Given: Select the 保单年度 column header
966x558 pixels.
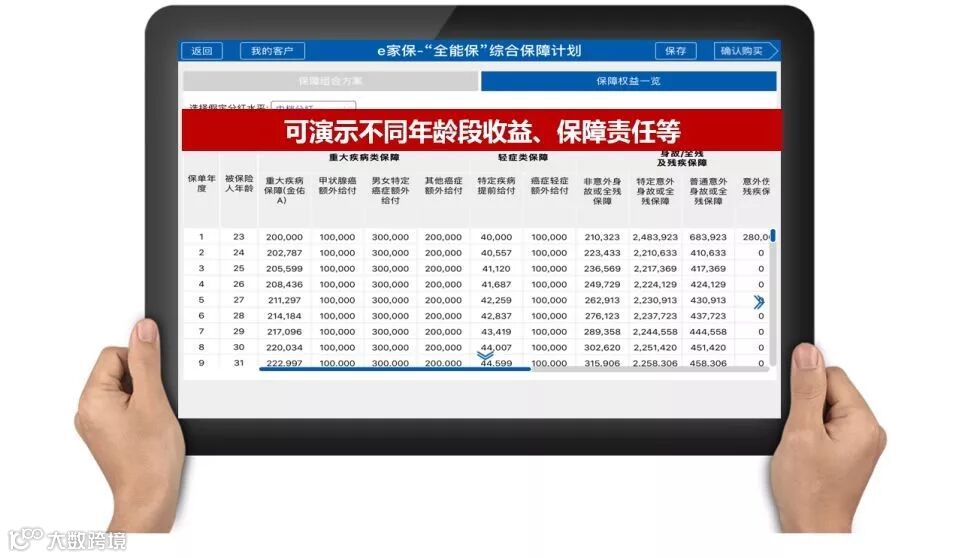Looking at the screenshot, I should [x=201, y=184].
